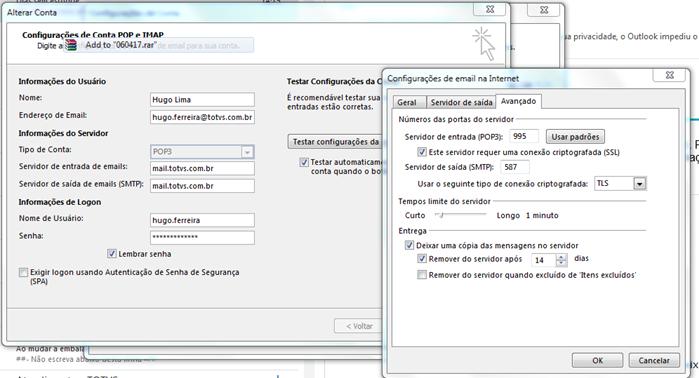Close the background window behind Alterar Conta
This screenshot has width=699, height=378.
[x=544, y=10]
